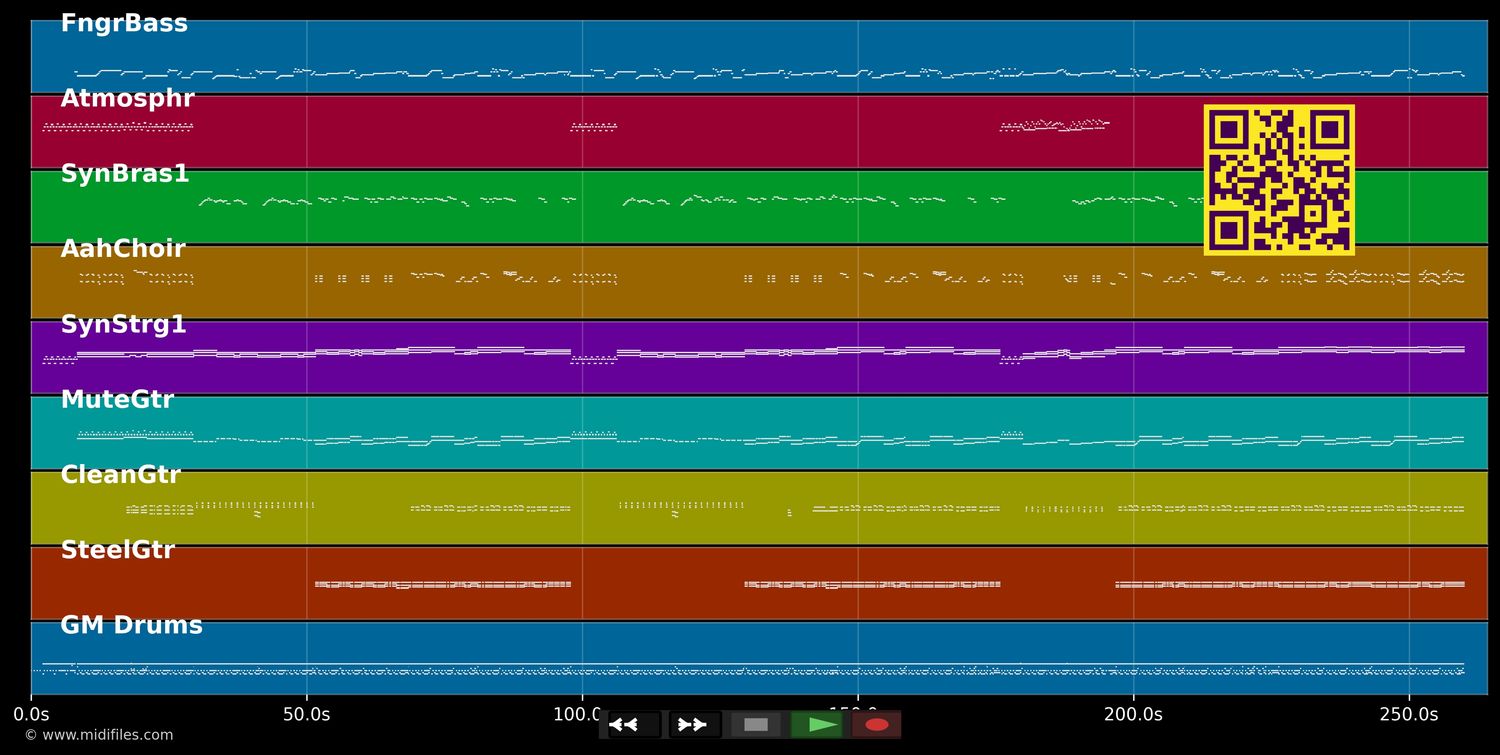Click the rewind button
The height and width of the screenshot is (755, 1500).
click(634, 725)
